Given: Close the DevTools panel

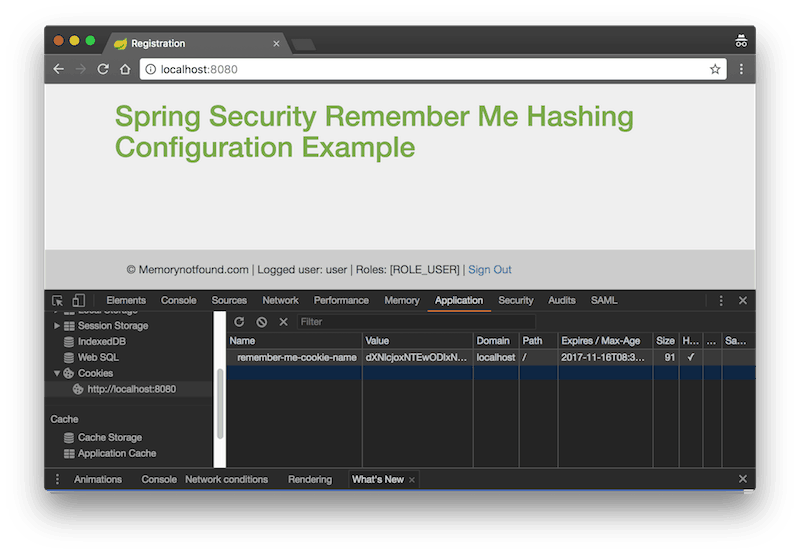Looking at the screenshot, I should coord(743,300).
